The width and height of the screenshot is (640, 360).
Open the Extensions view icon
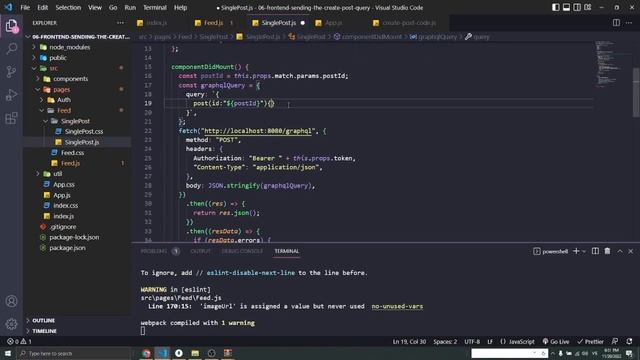(x=11, y=118)
